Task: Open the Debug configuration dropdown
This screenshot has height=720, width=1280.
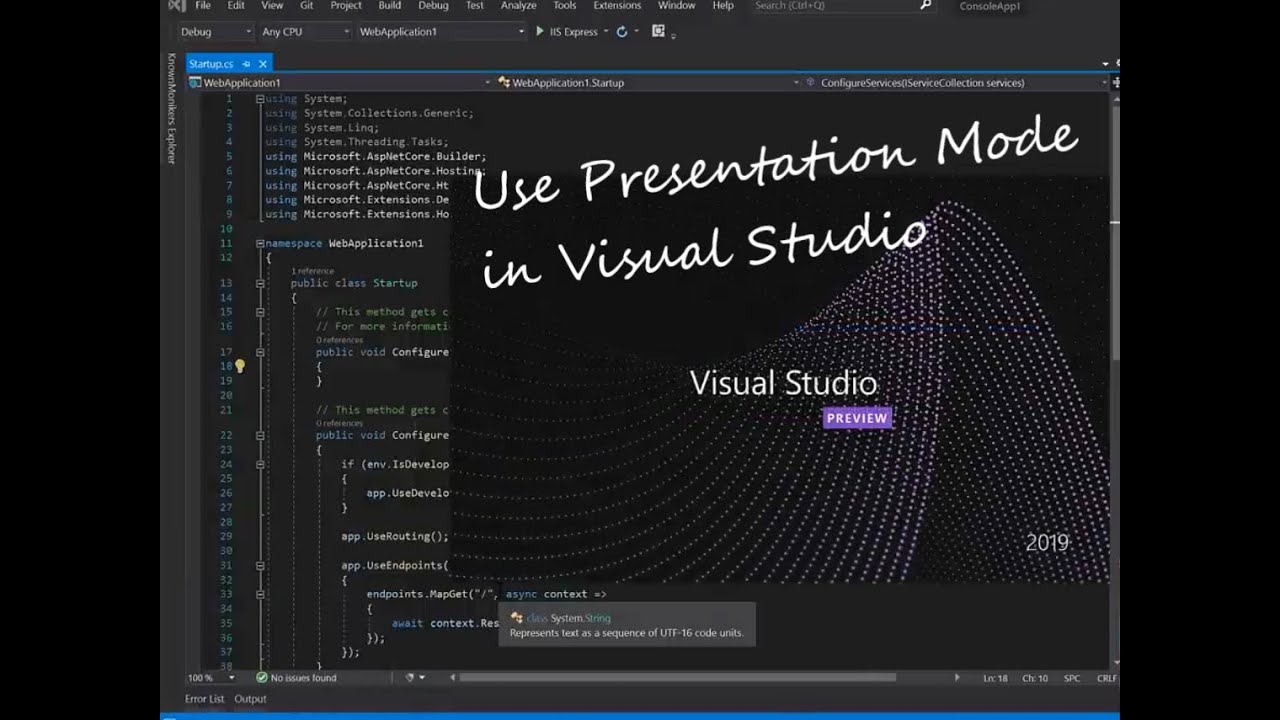Action: [x=214, y=32]
